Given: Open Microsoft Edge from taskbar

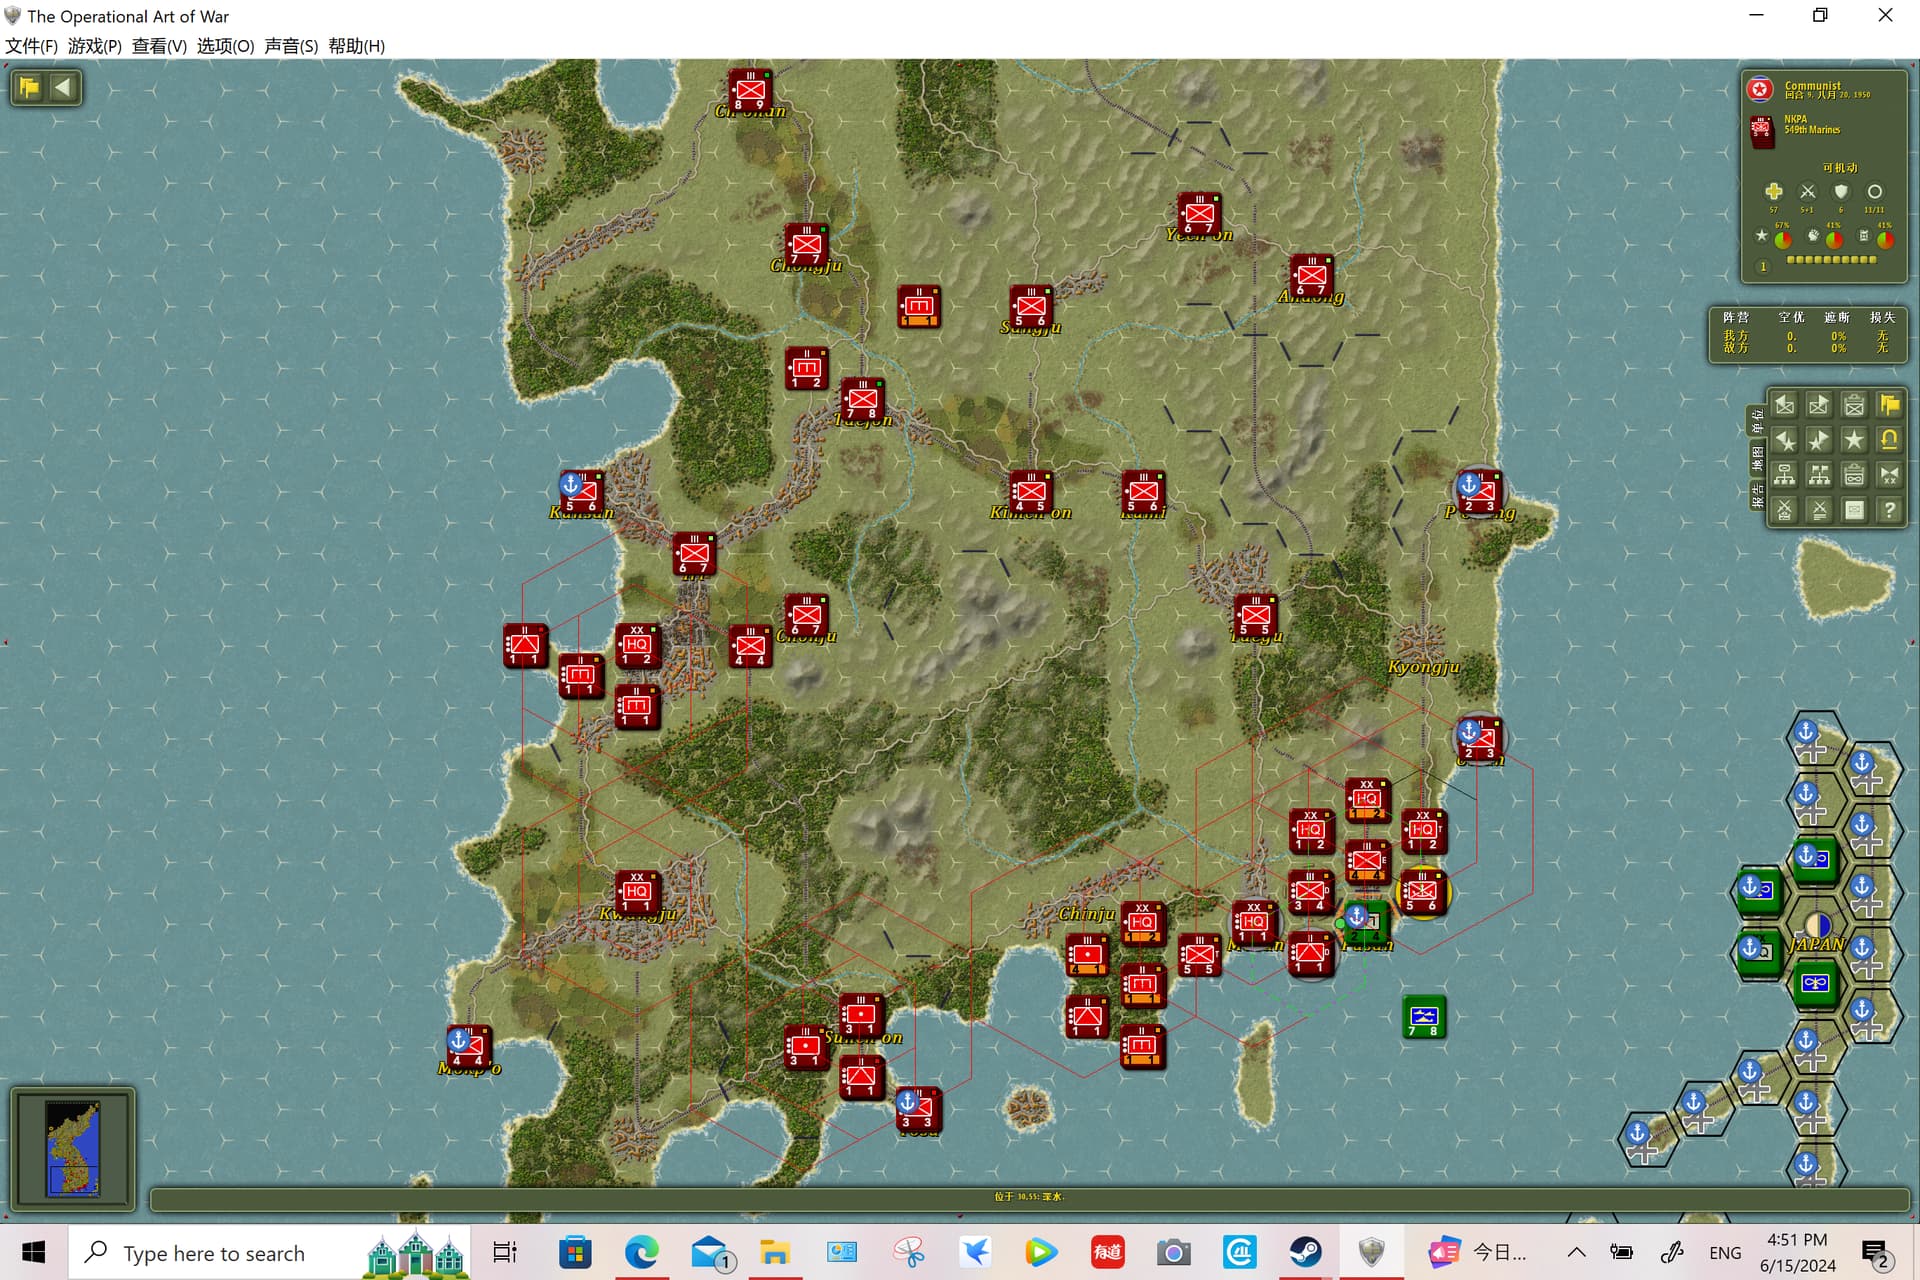Looking at the screenshot, I should [641, 1252].
